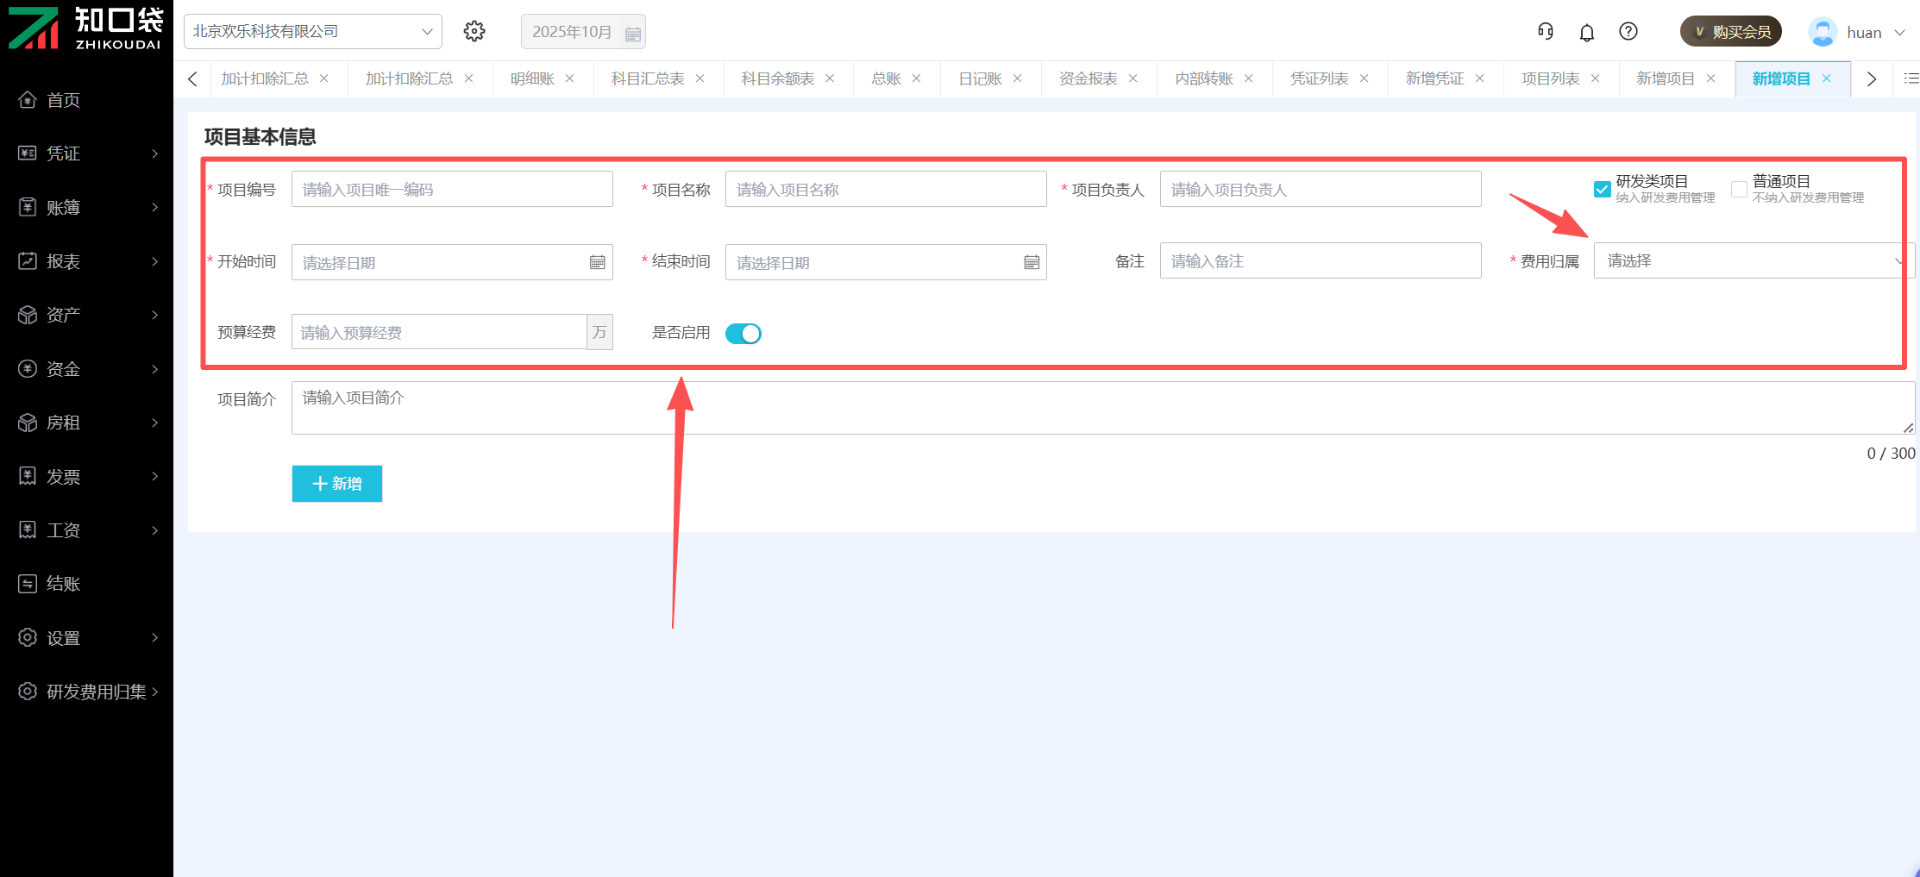Uncheck the 研发类项目 checkbox
This screenshot has height=877, width=1920.
click(1602, 189)
